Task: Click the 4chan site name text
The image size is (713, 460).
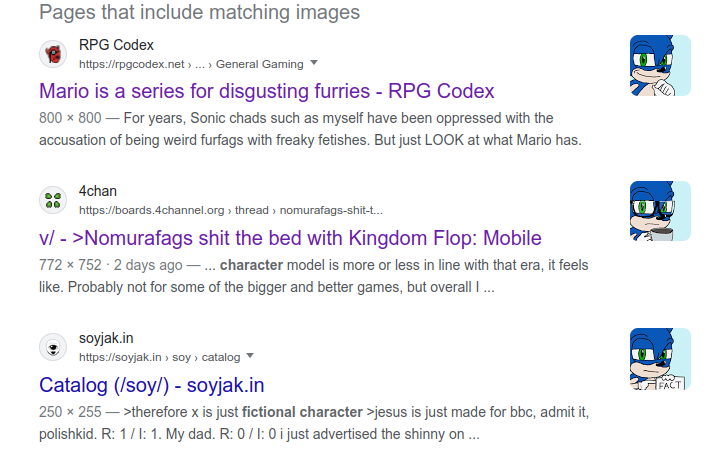Action: pyautogui.click(x=98, y=191)
